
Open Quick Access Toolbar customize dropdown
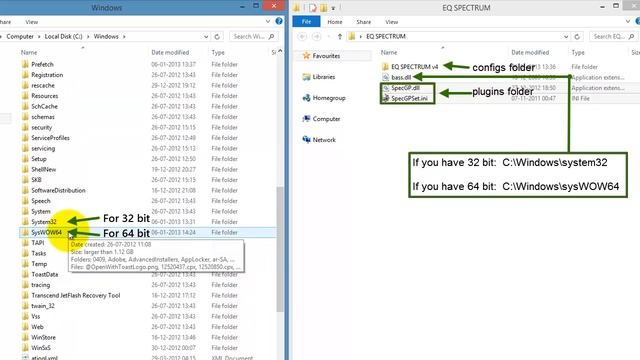point(333,8)
